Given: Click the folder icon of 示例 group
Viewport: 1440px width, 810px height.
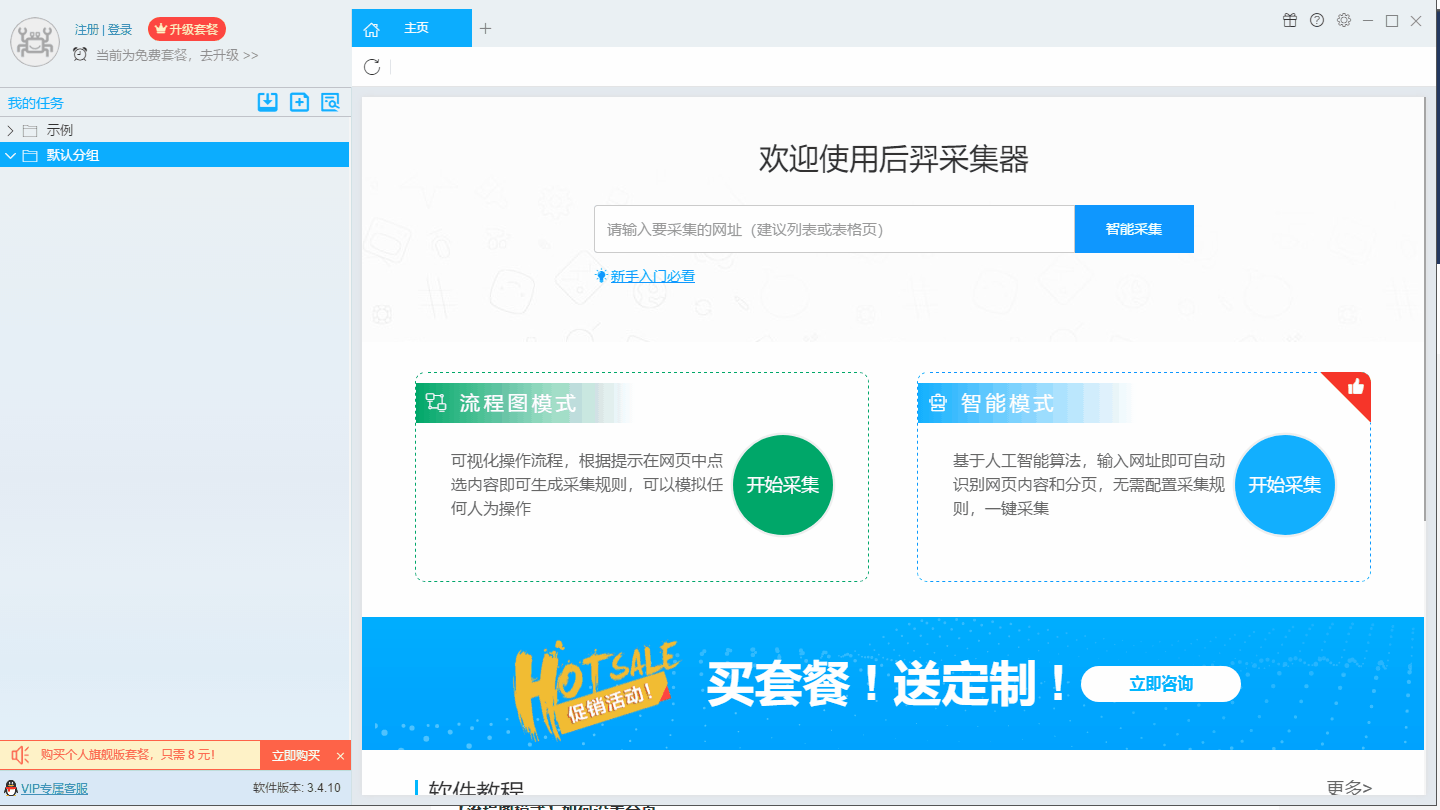Looking at the screenshot, I should pos(30,130).
